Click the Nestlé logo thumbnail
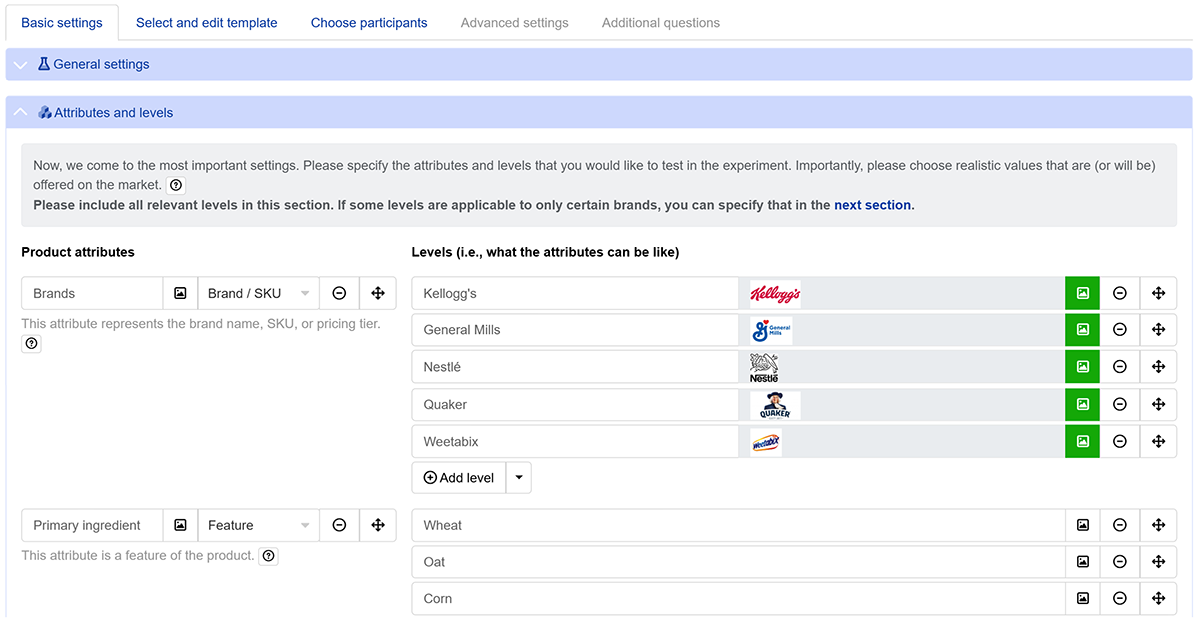Viewport: 1200px width, 621px height. (x=764, y=367)
